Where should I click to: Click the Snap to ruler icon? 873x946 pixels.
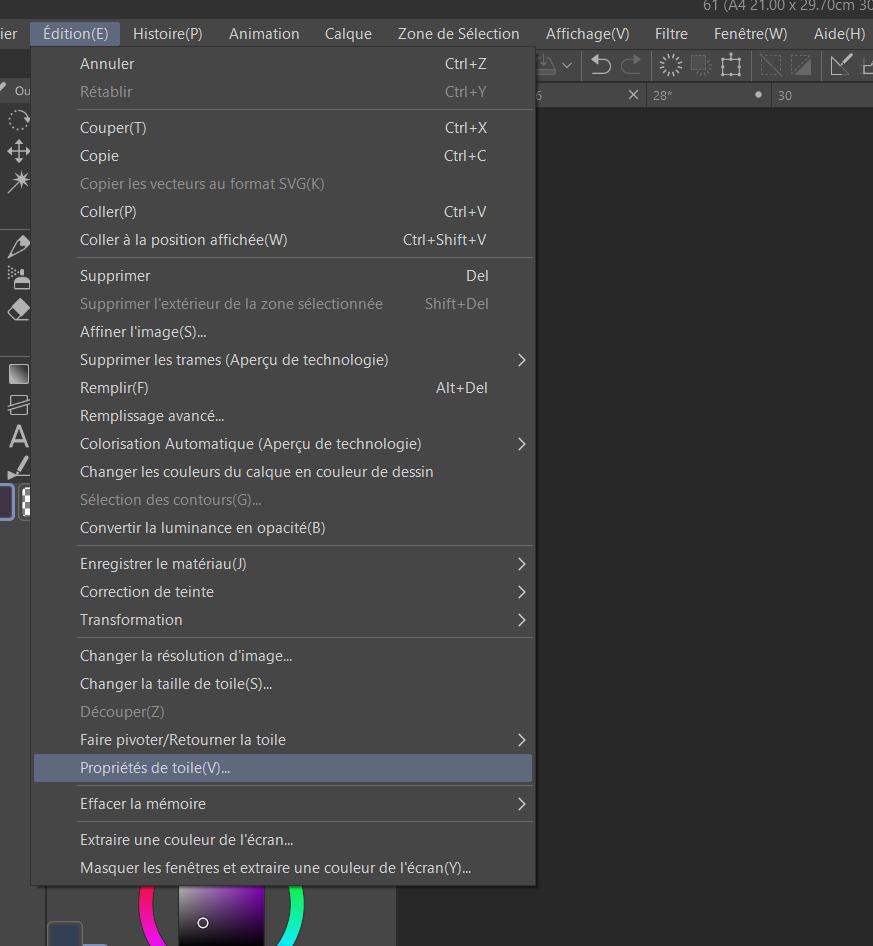pos(841,65)
